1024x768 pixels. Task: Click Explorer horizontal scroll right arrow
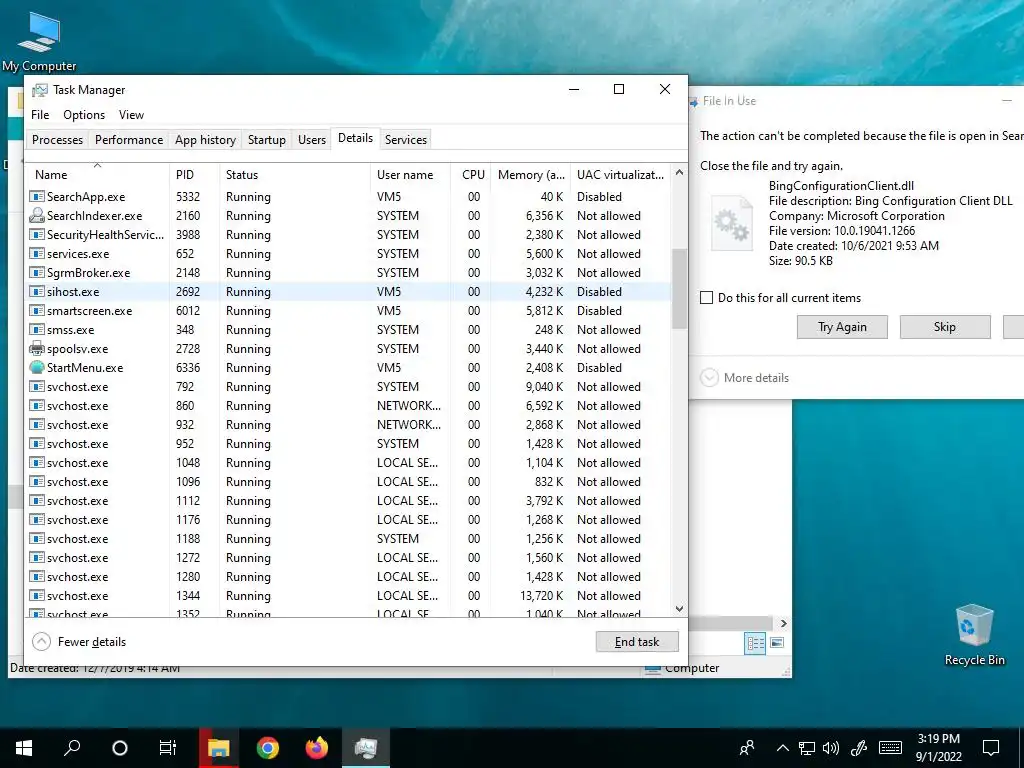point(784,624)
